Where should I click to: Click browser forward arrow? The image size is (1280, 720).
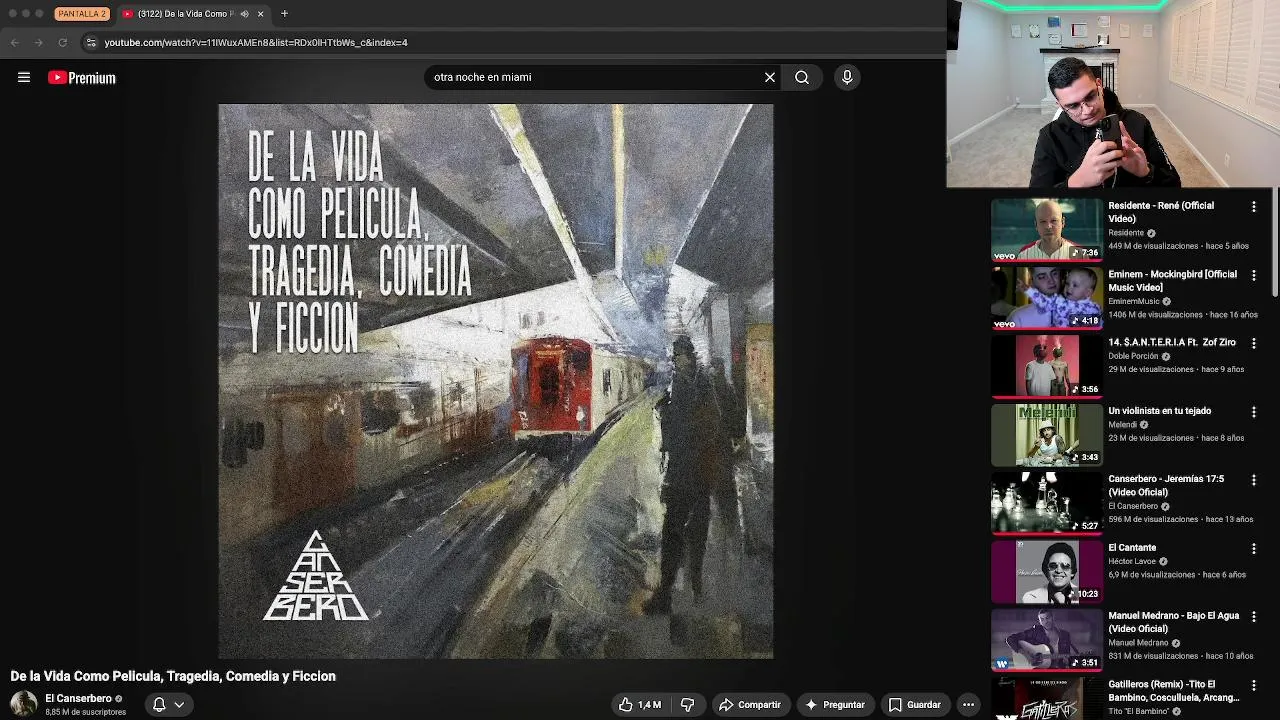click(x=38, y=42)
